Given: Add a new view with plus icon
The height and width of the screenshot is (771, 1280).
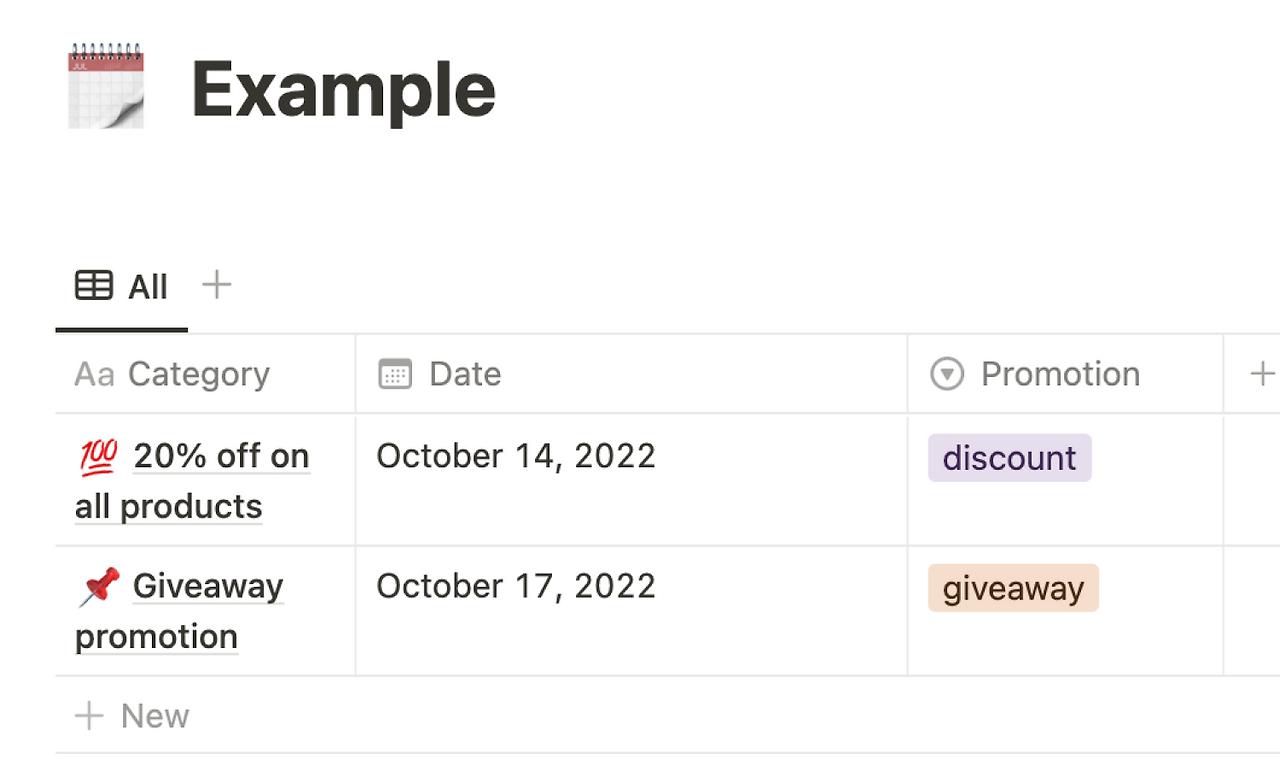Looking at the screenshot, I should tap(216, 285).
